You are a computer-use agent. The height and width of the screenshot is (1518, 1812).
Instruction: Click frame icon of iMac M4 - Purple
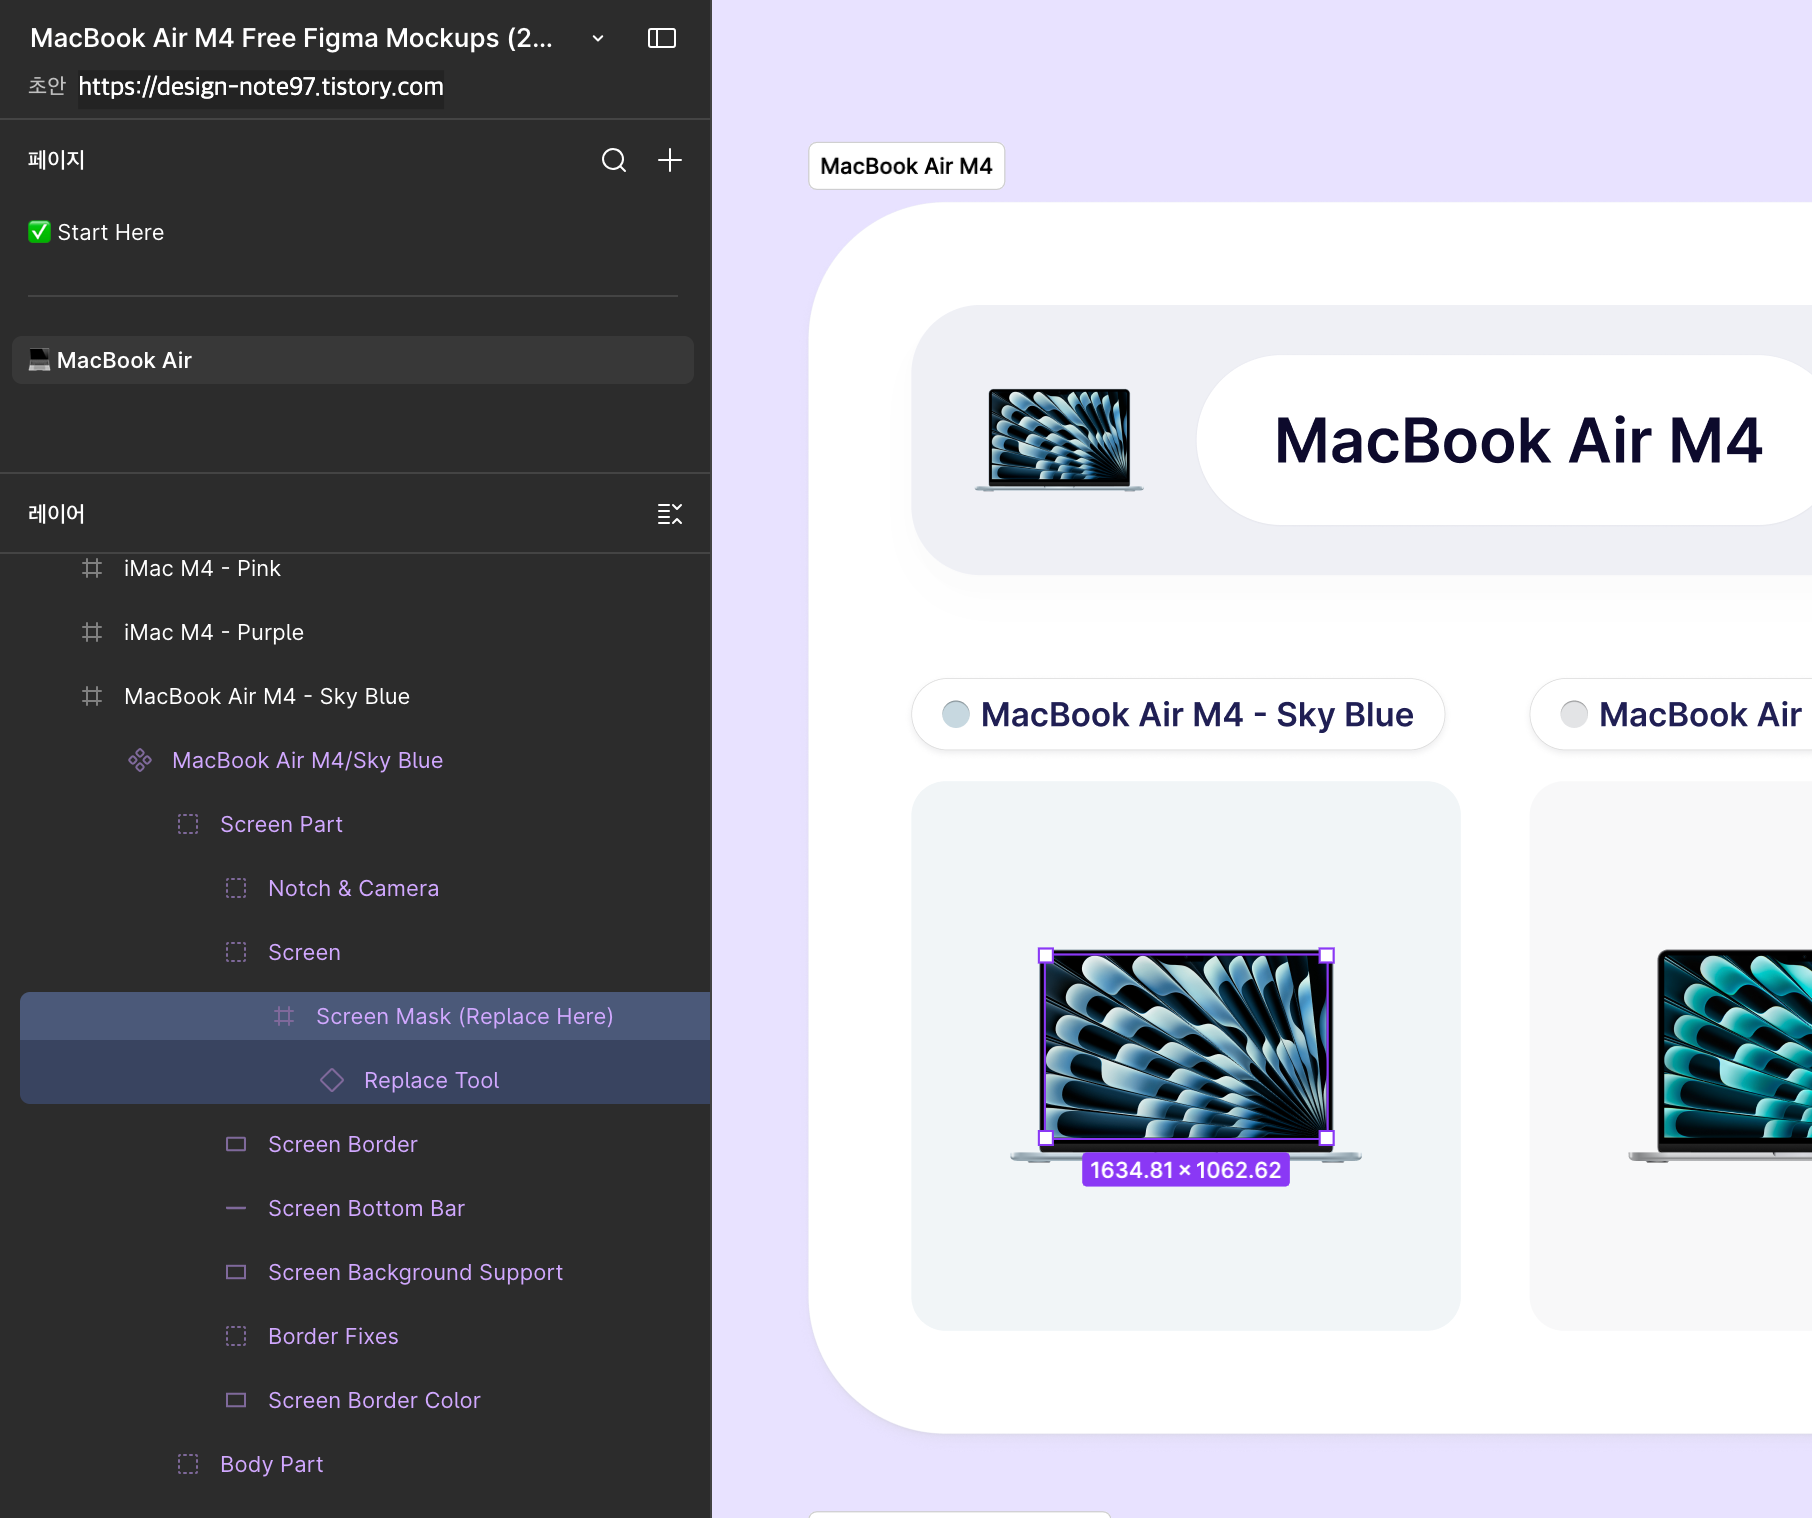[x=92, y=632]
